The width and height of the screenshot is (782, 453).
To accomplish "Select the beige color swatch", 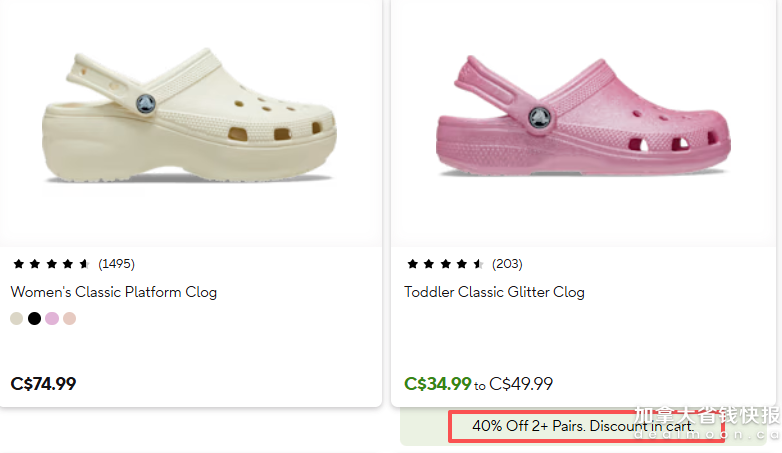I will pyautogui.click(x=16, y=319).
